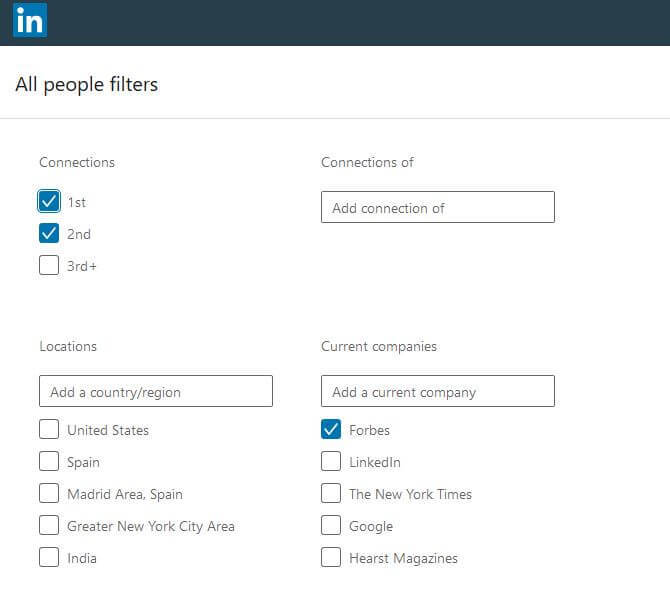Click the Connections section label
The image size is (670, 600).
(77, 162)
